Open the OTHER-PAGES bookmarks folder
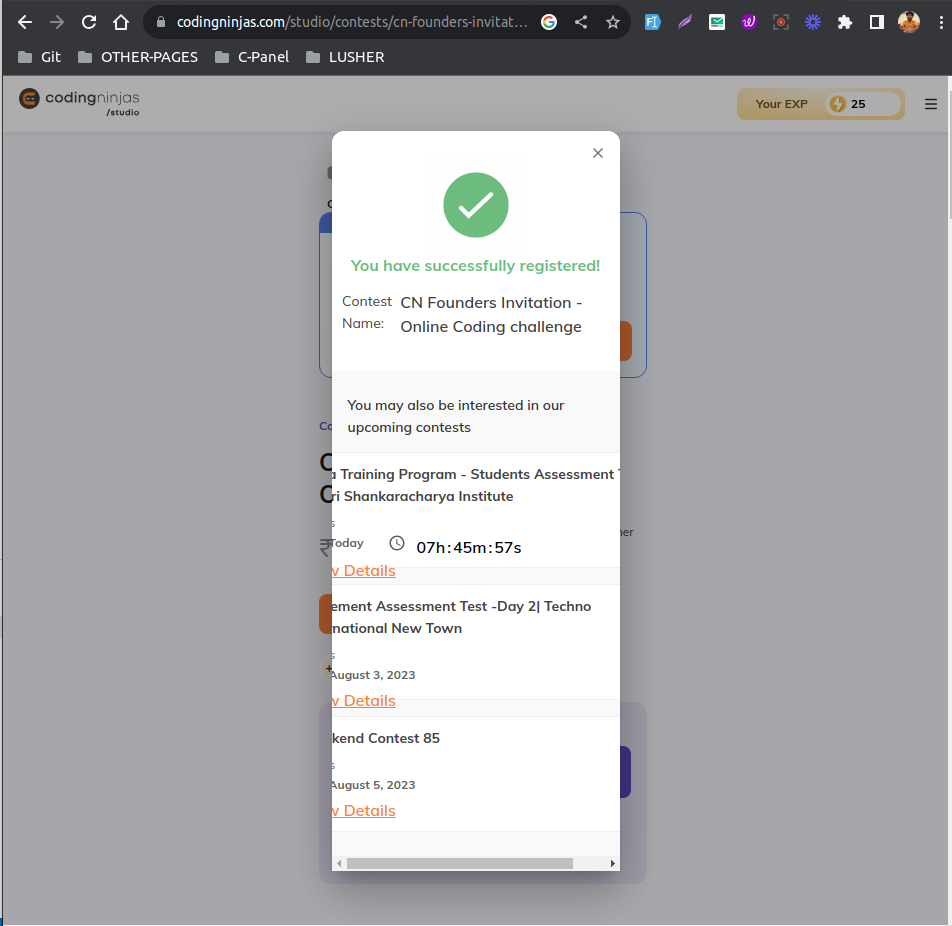The height and width of the screenshot is (926, 952). tap(138, 57)
